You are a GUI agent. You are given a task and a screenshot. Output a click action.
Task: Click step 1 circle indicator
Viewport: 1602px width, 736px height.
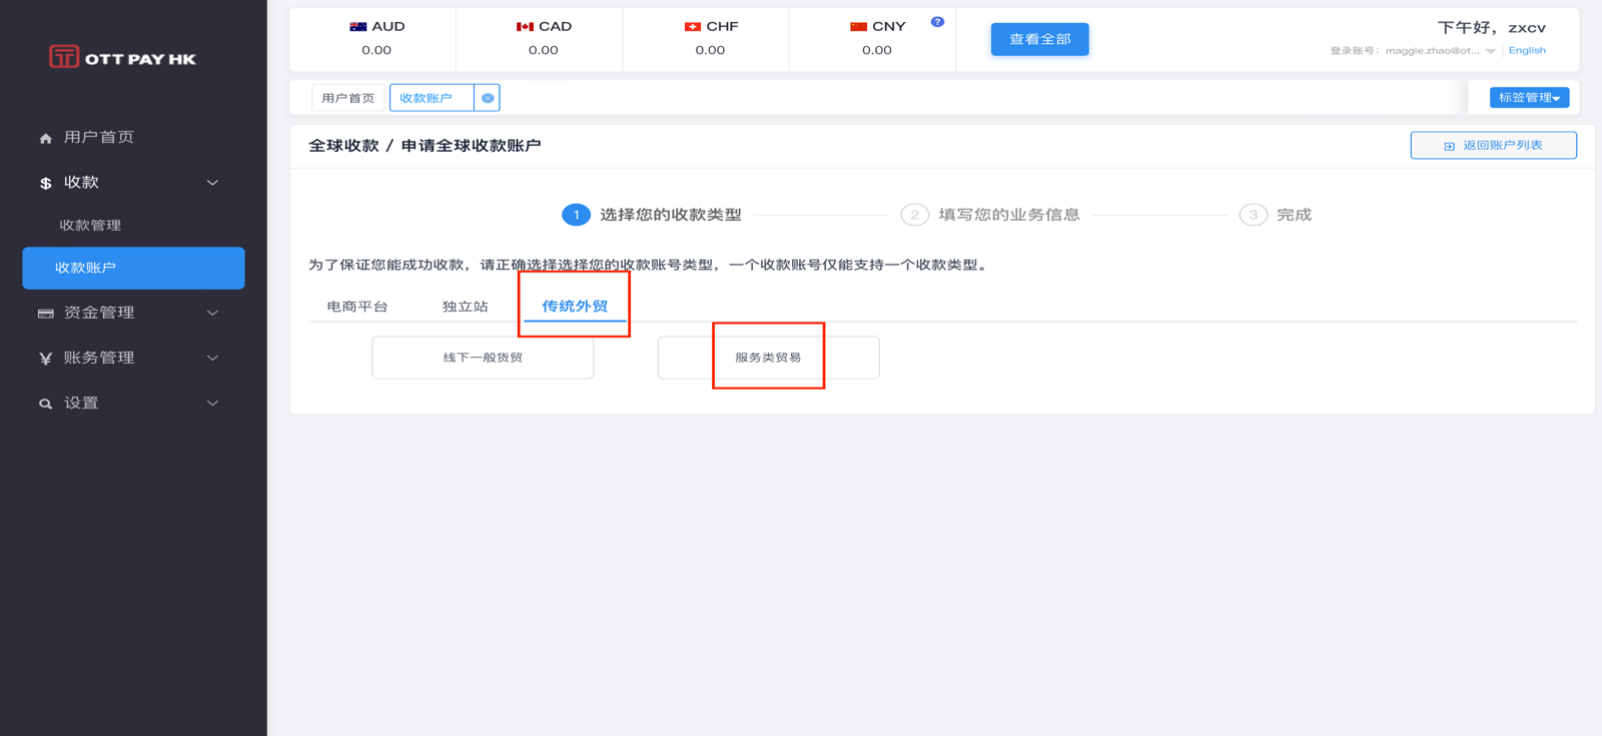point(576,215)
